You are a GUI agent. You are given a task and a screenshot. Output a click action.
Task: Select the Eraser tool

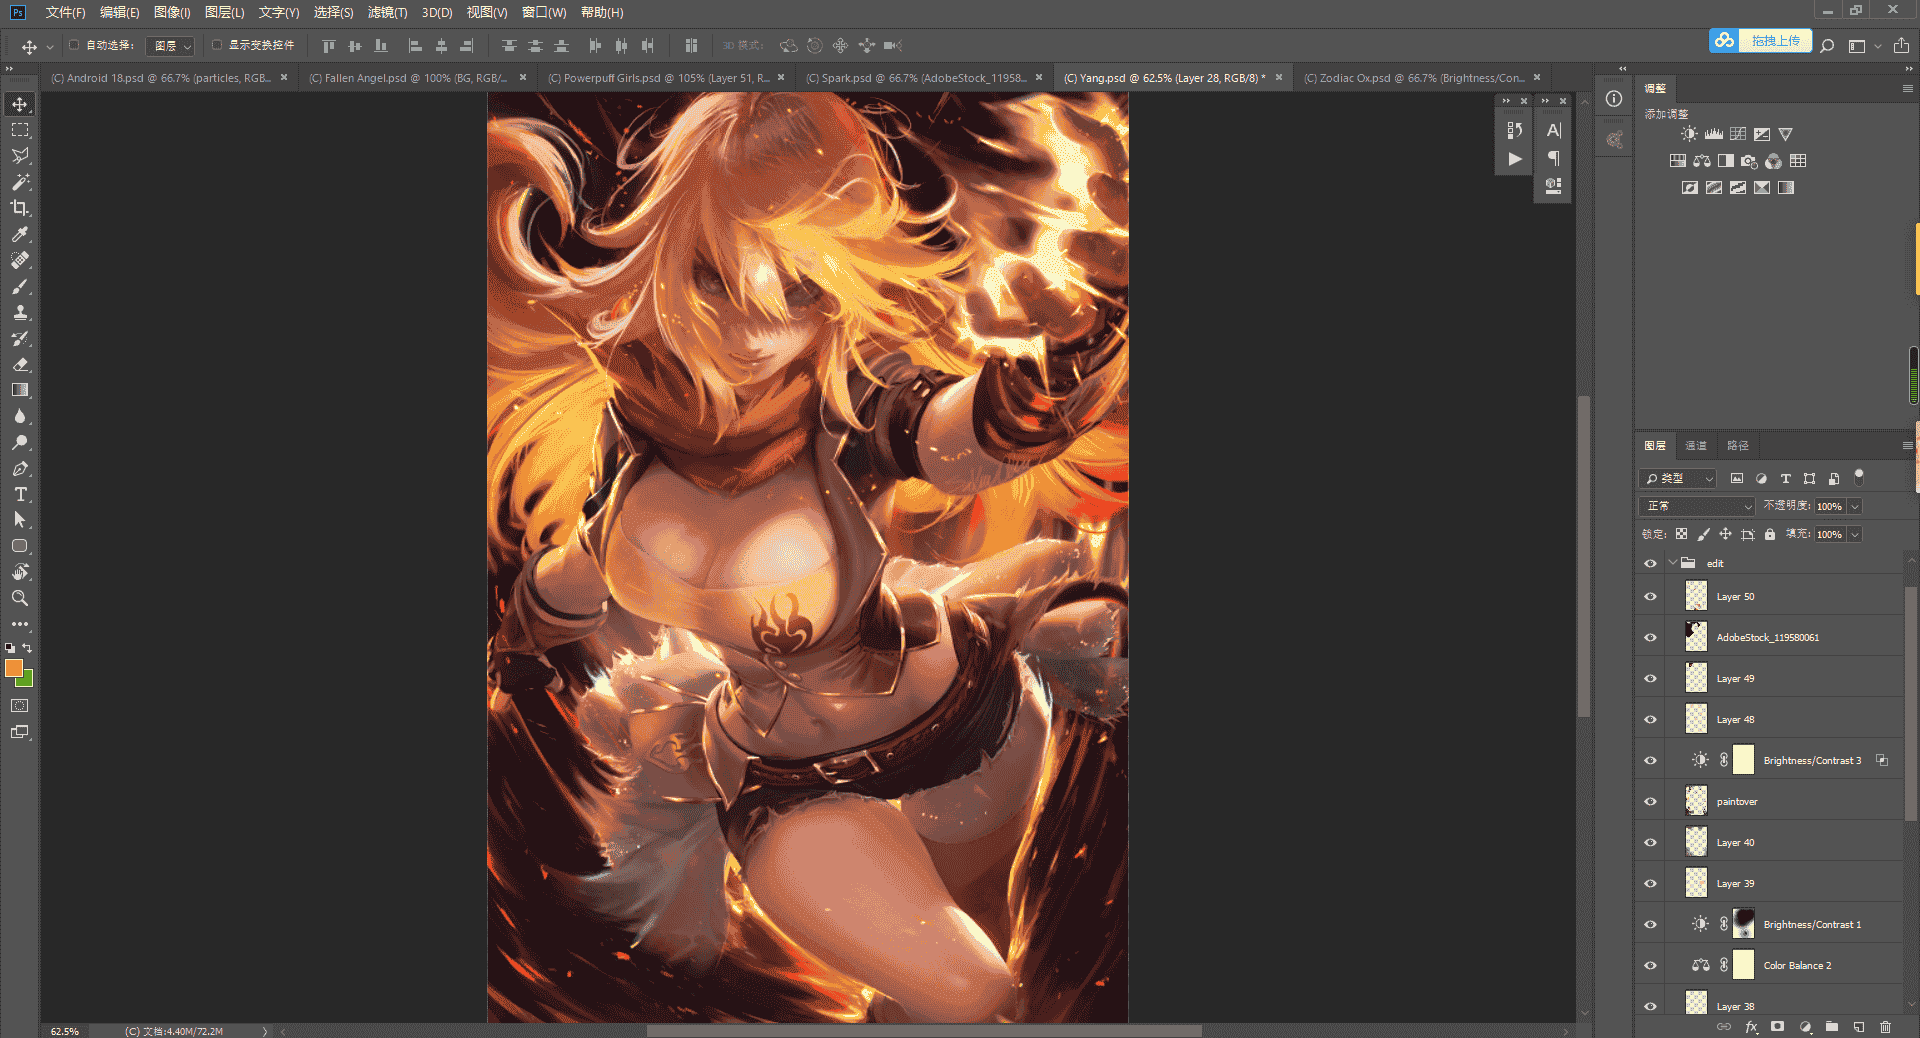pos(20,364)
